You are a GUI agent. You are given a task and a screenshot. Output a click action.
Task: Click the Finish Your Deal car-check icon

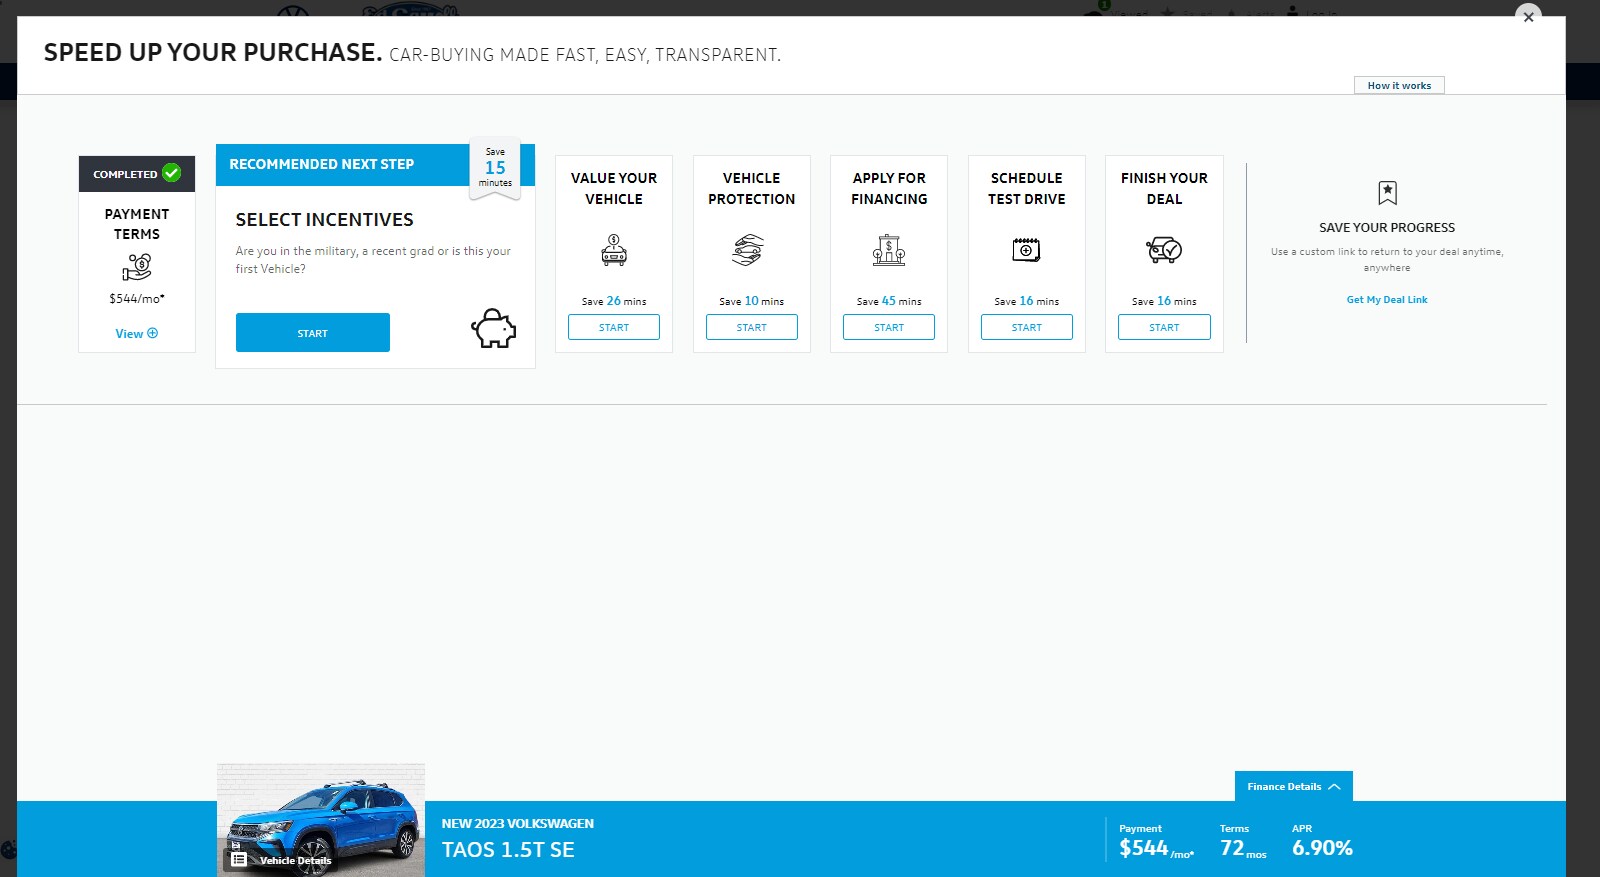pyautogui.click(x=1164, y=249)
